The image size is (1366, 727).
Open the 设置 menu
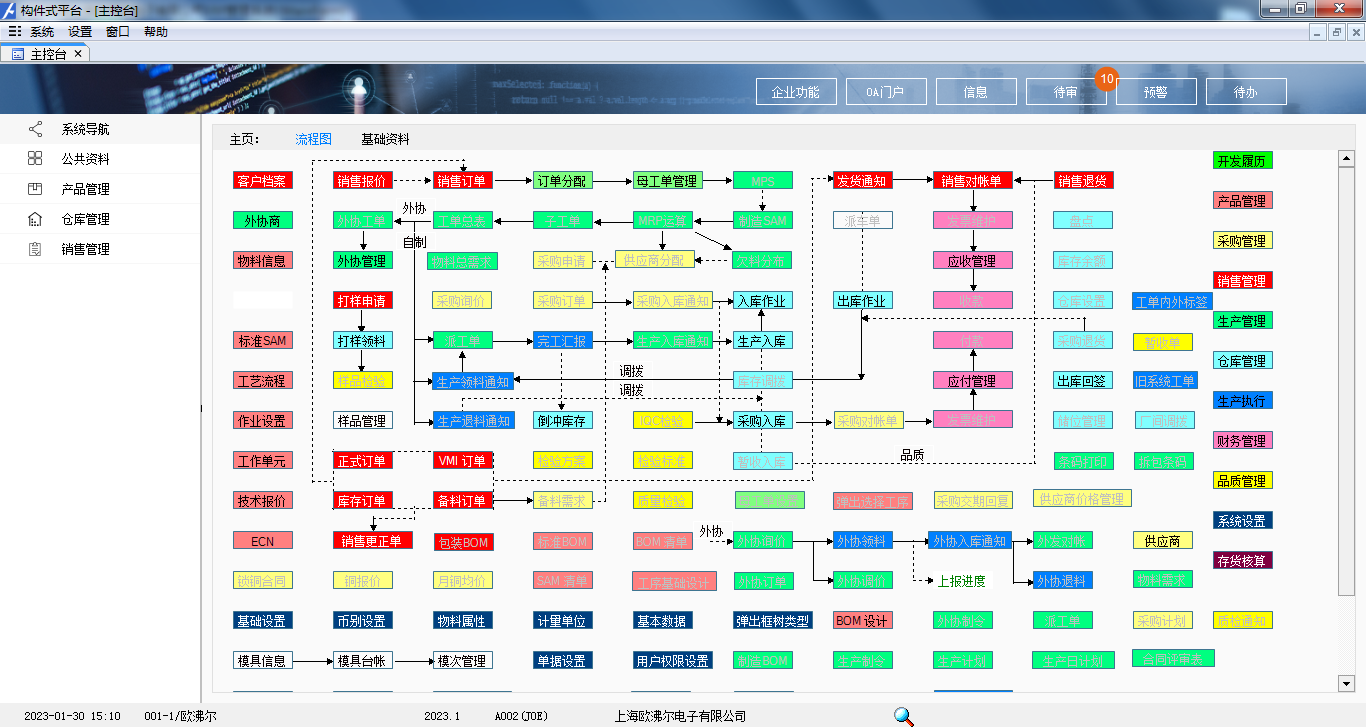80,32
